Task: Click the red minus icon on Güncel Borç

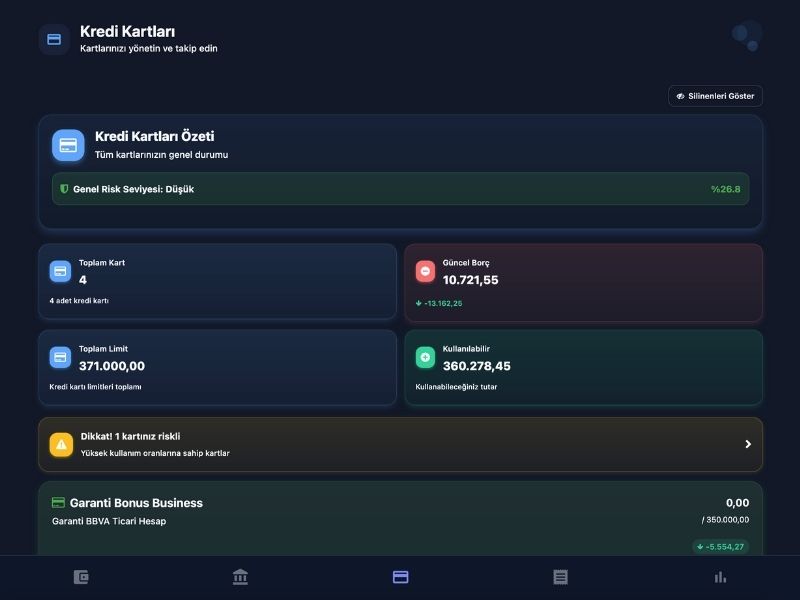Action: 425,271
